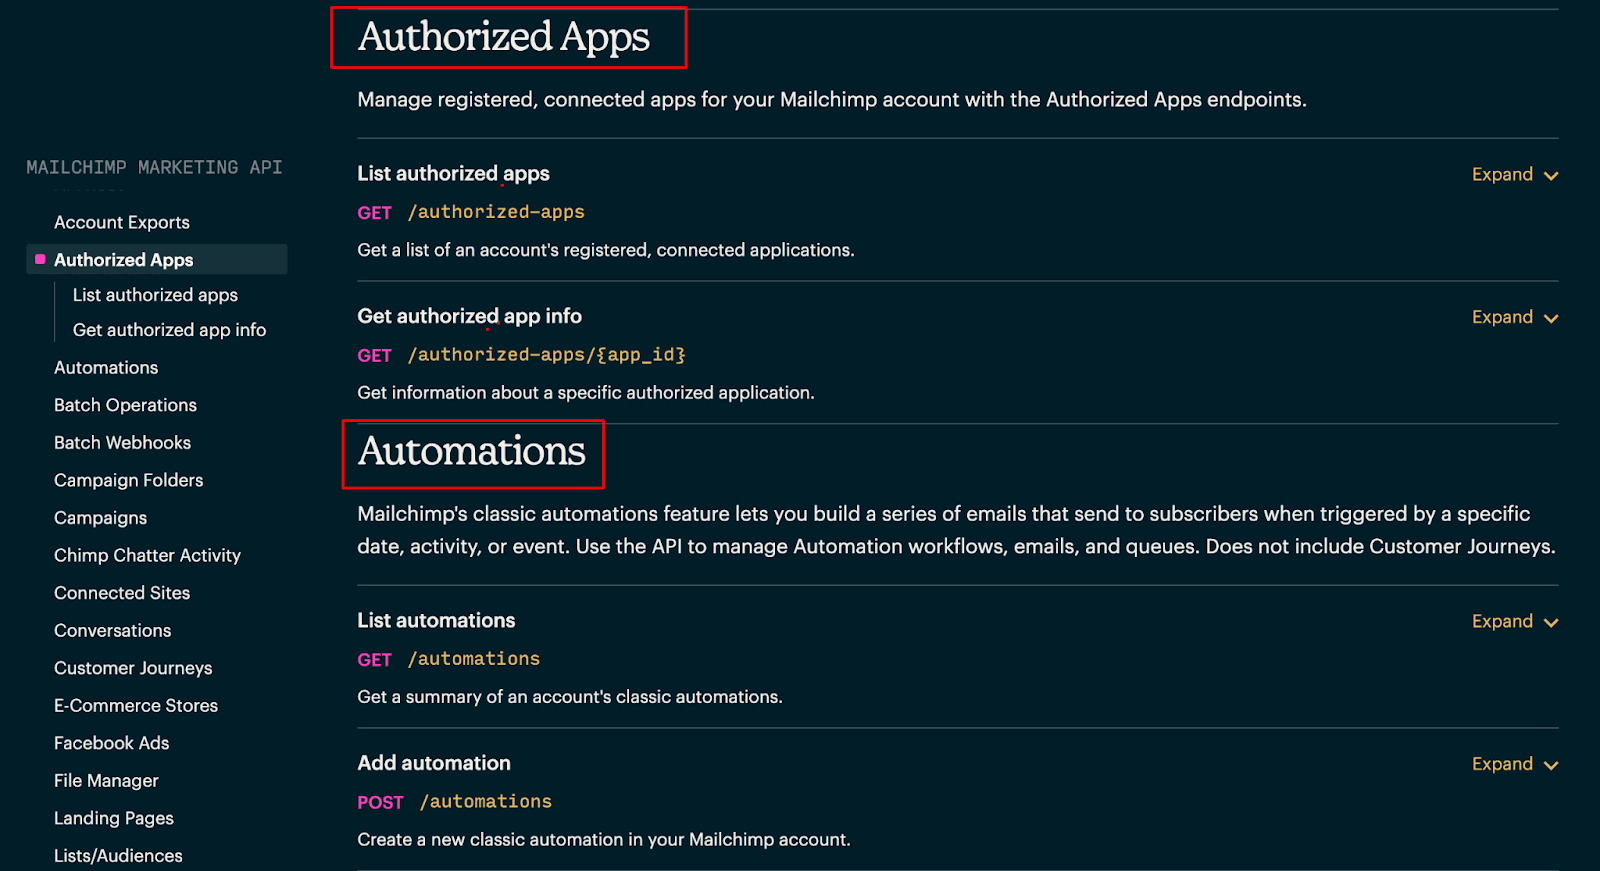Open Lists/Audiences in the sidebar
This screenshot has width=1600, height=871.
coord(118,856)
